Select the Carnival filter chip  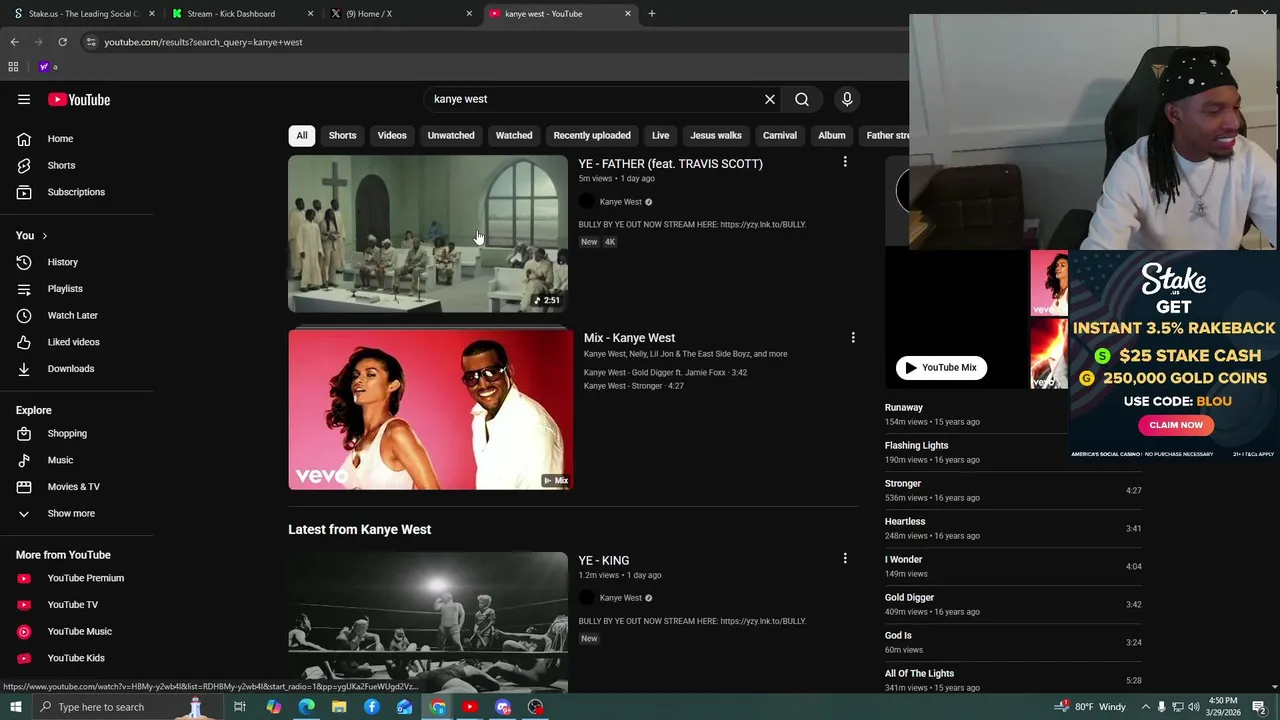[x=780, y=135]
